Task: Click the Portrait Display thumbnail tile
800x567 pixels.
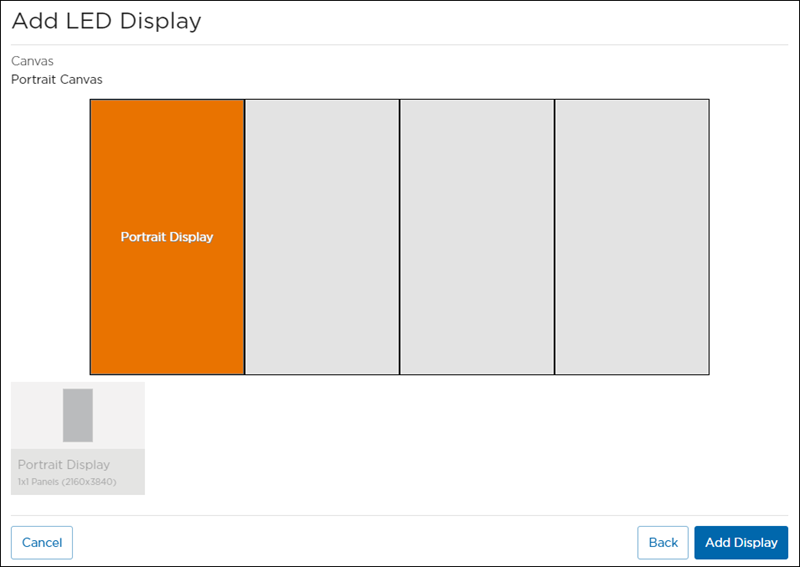Action: pos(78,438)
